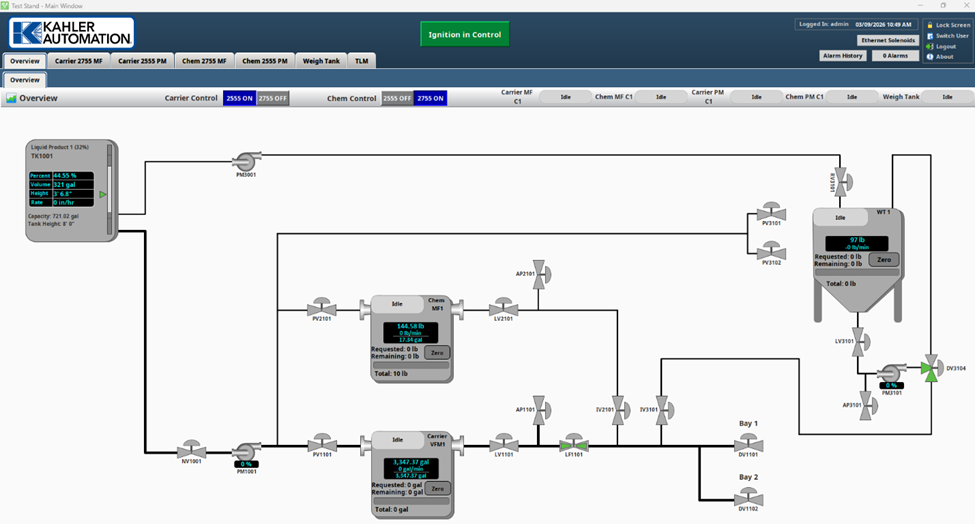Switch Carrier Control to 2755 OFF

[x=273, y=98]
